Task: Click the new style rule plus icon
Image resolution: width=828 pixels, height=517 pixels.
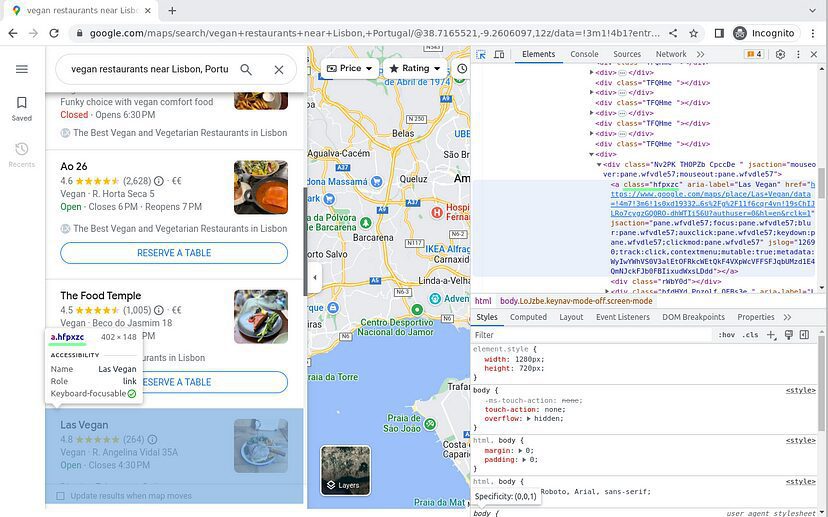Action: [770, 335]
